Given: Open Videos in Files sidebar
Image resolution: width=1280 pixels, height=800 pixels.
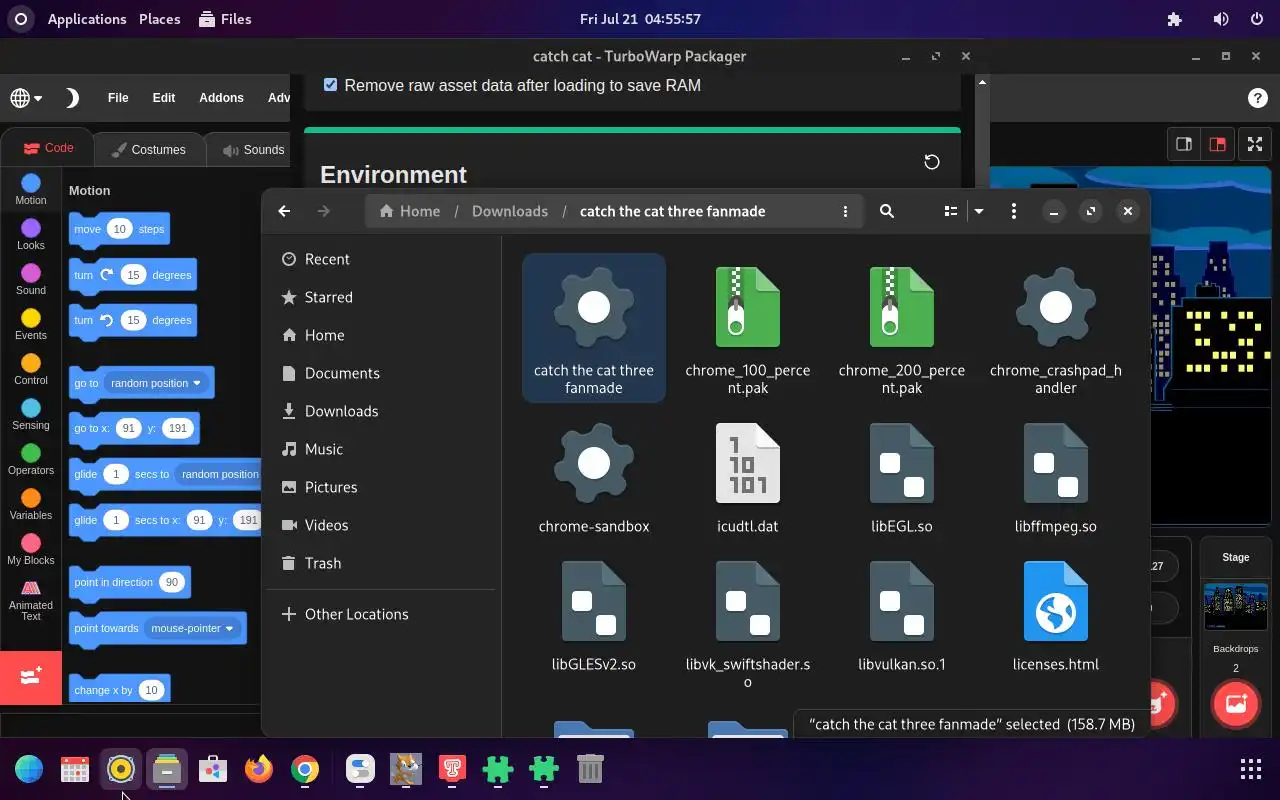Looking at the screenshot, I should click(x=381, y=525).
